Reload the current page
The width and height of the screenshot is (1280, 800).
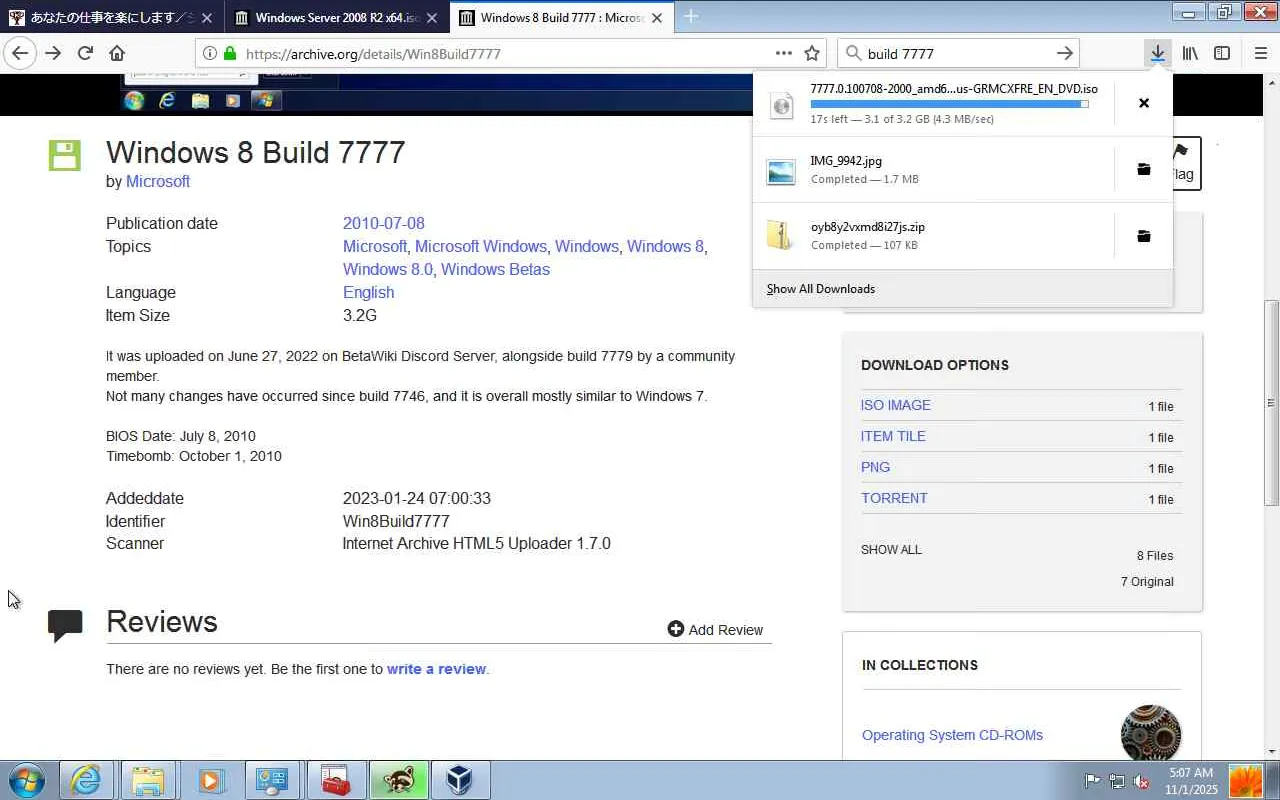(x=85, y=53)
